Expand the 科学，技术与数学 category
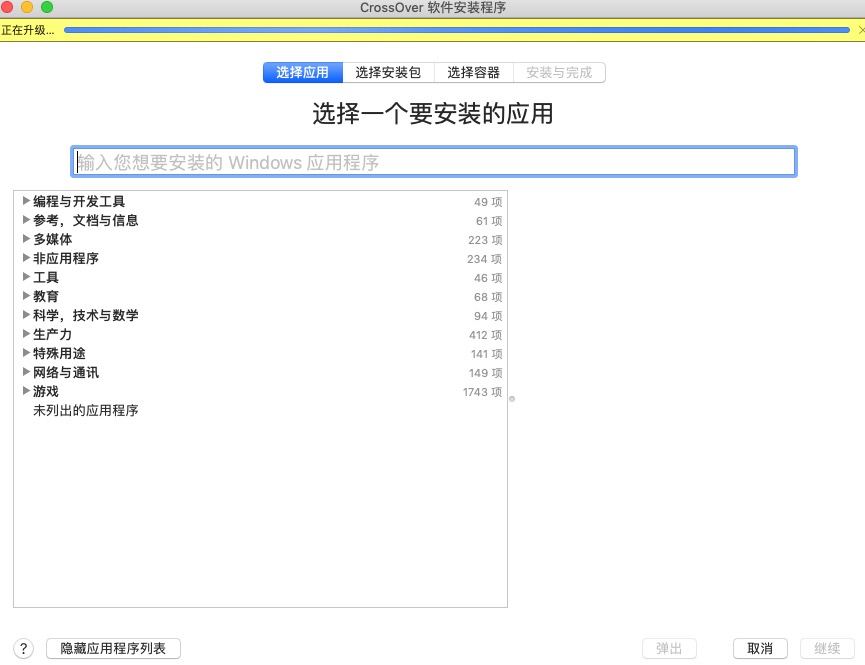 click(26, 315)
